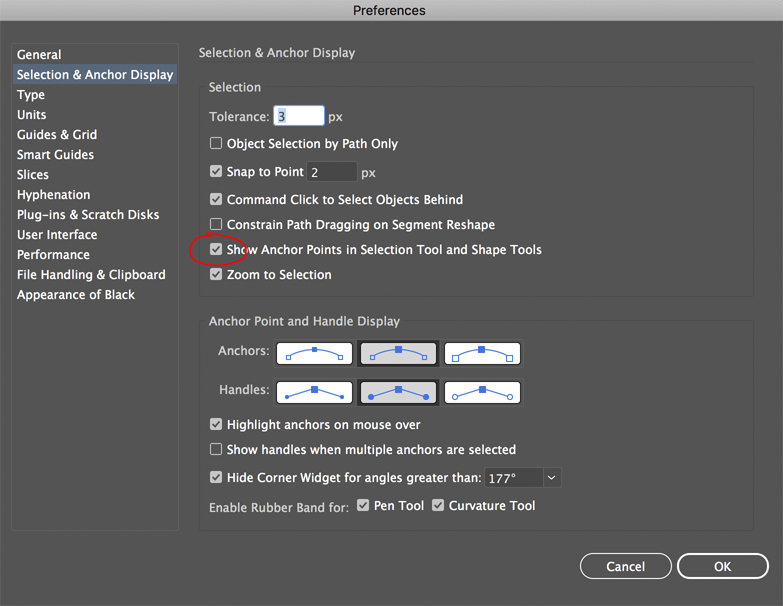
Task: Disable Highlight anchors on mouse over
Action: click(x=216, y=425)
